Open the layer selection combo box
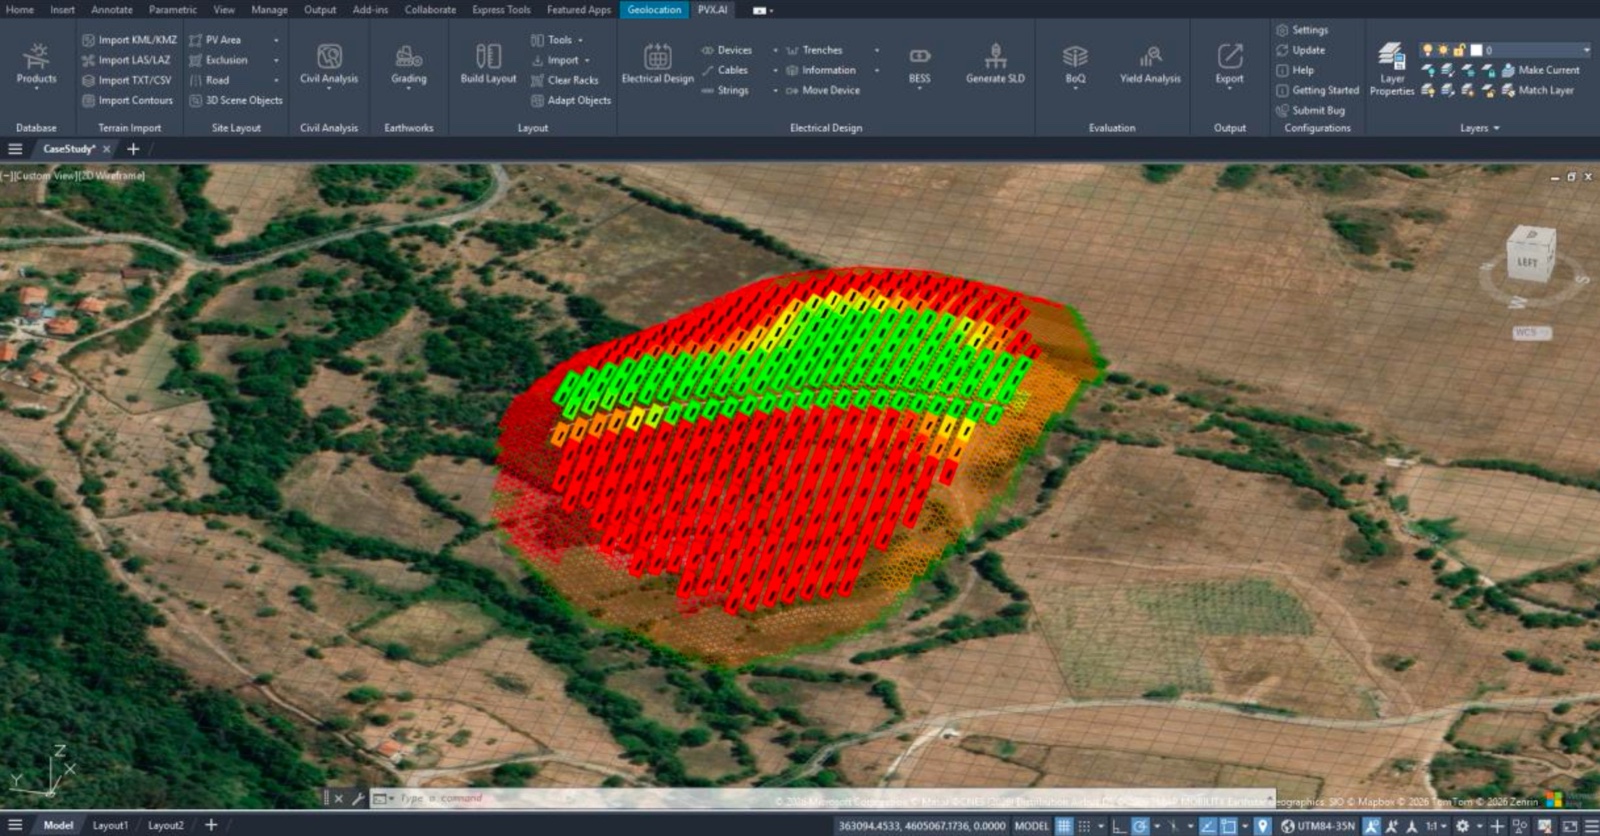This screenshot has width=1600, height=836. click(1506, 50)
